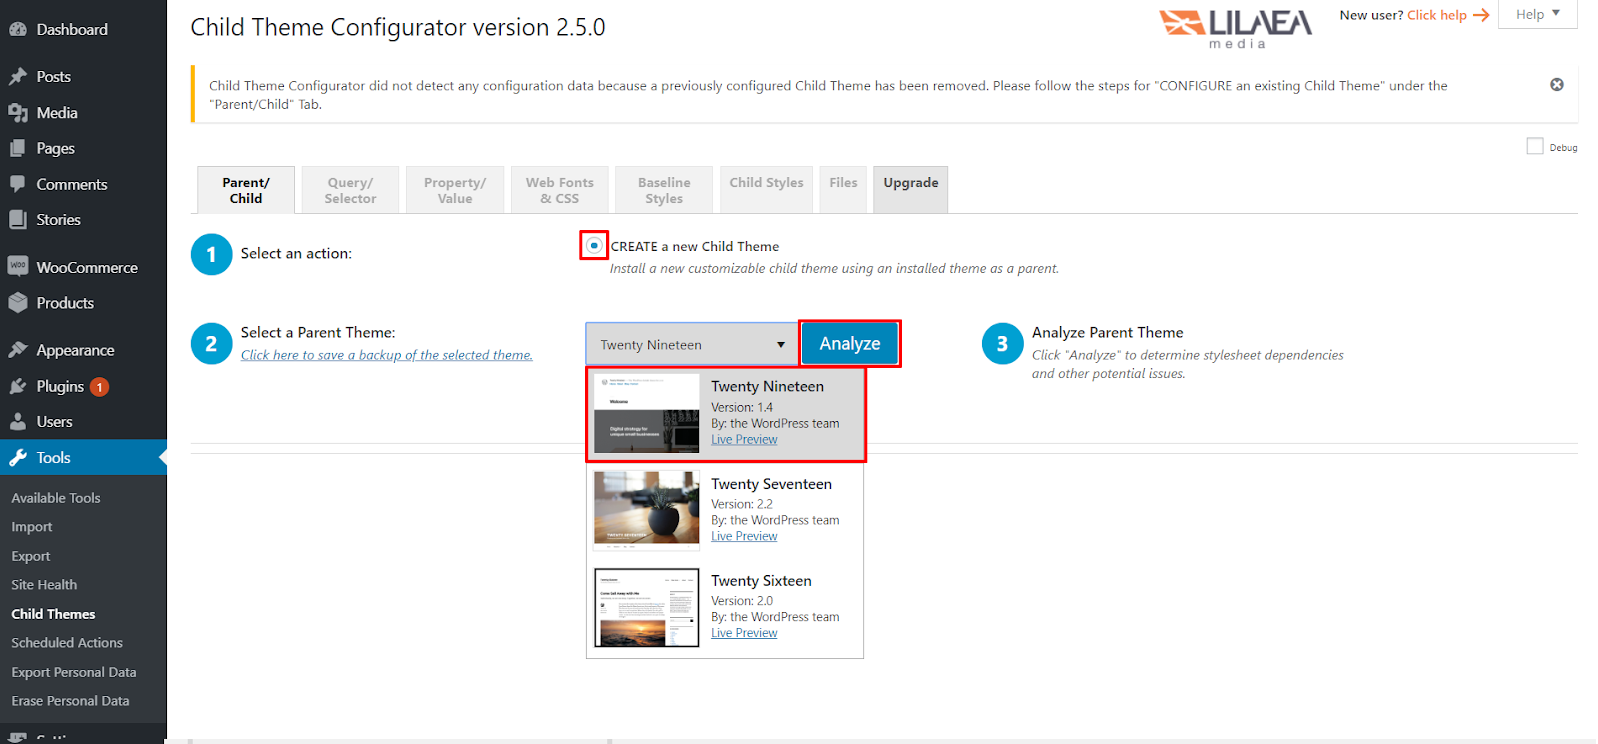
Task: Click the Lilaea Media logo
Action: (x=1236, y=28)
